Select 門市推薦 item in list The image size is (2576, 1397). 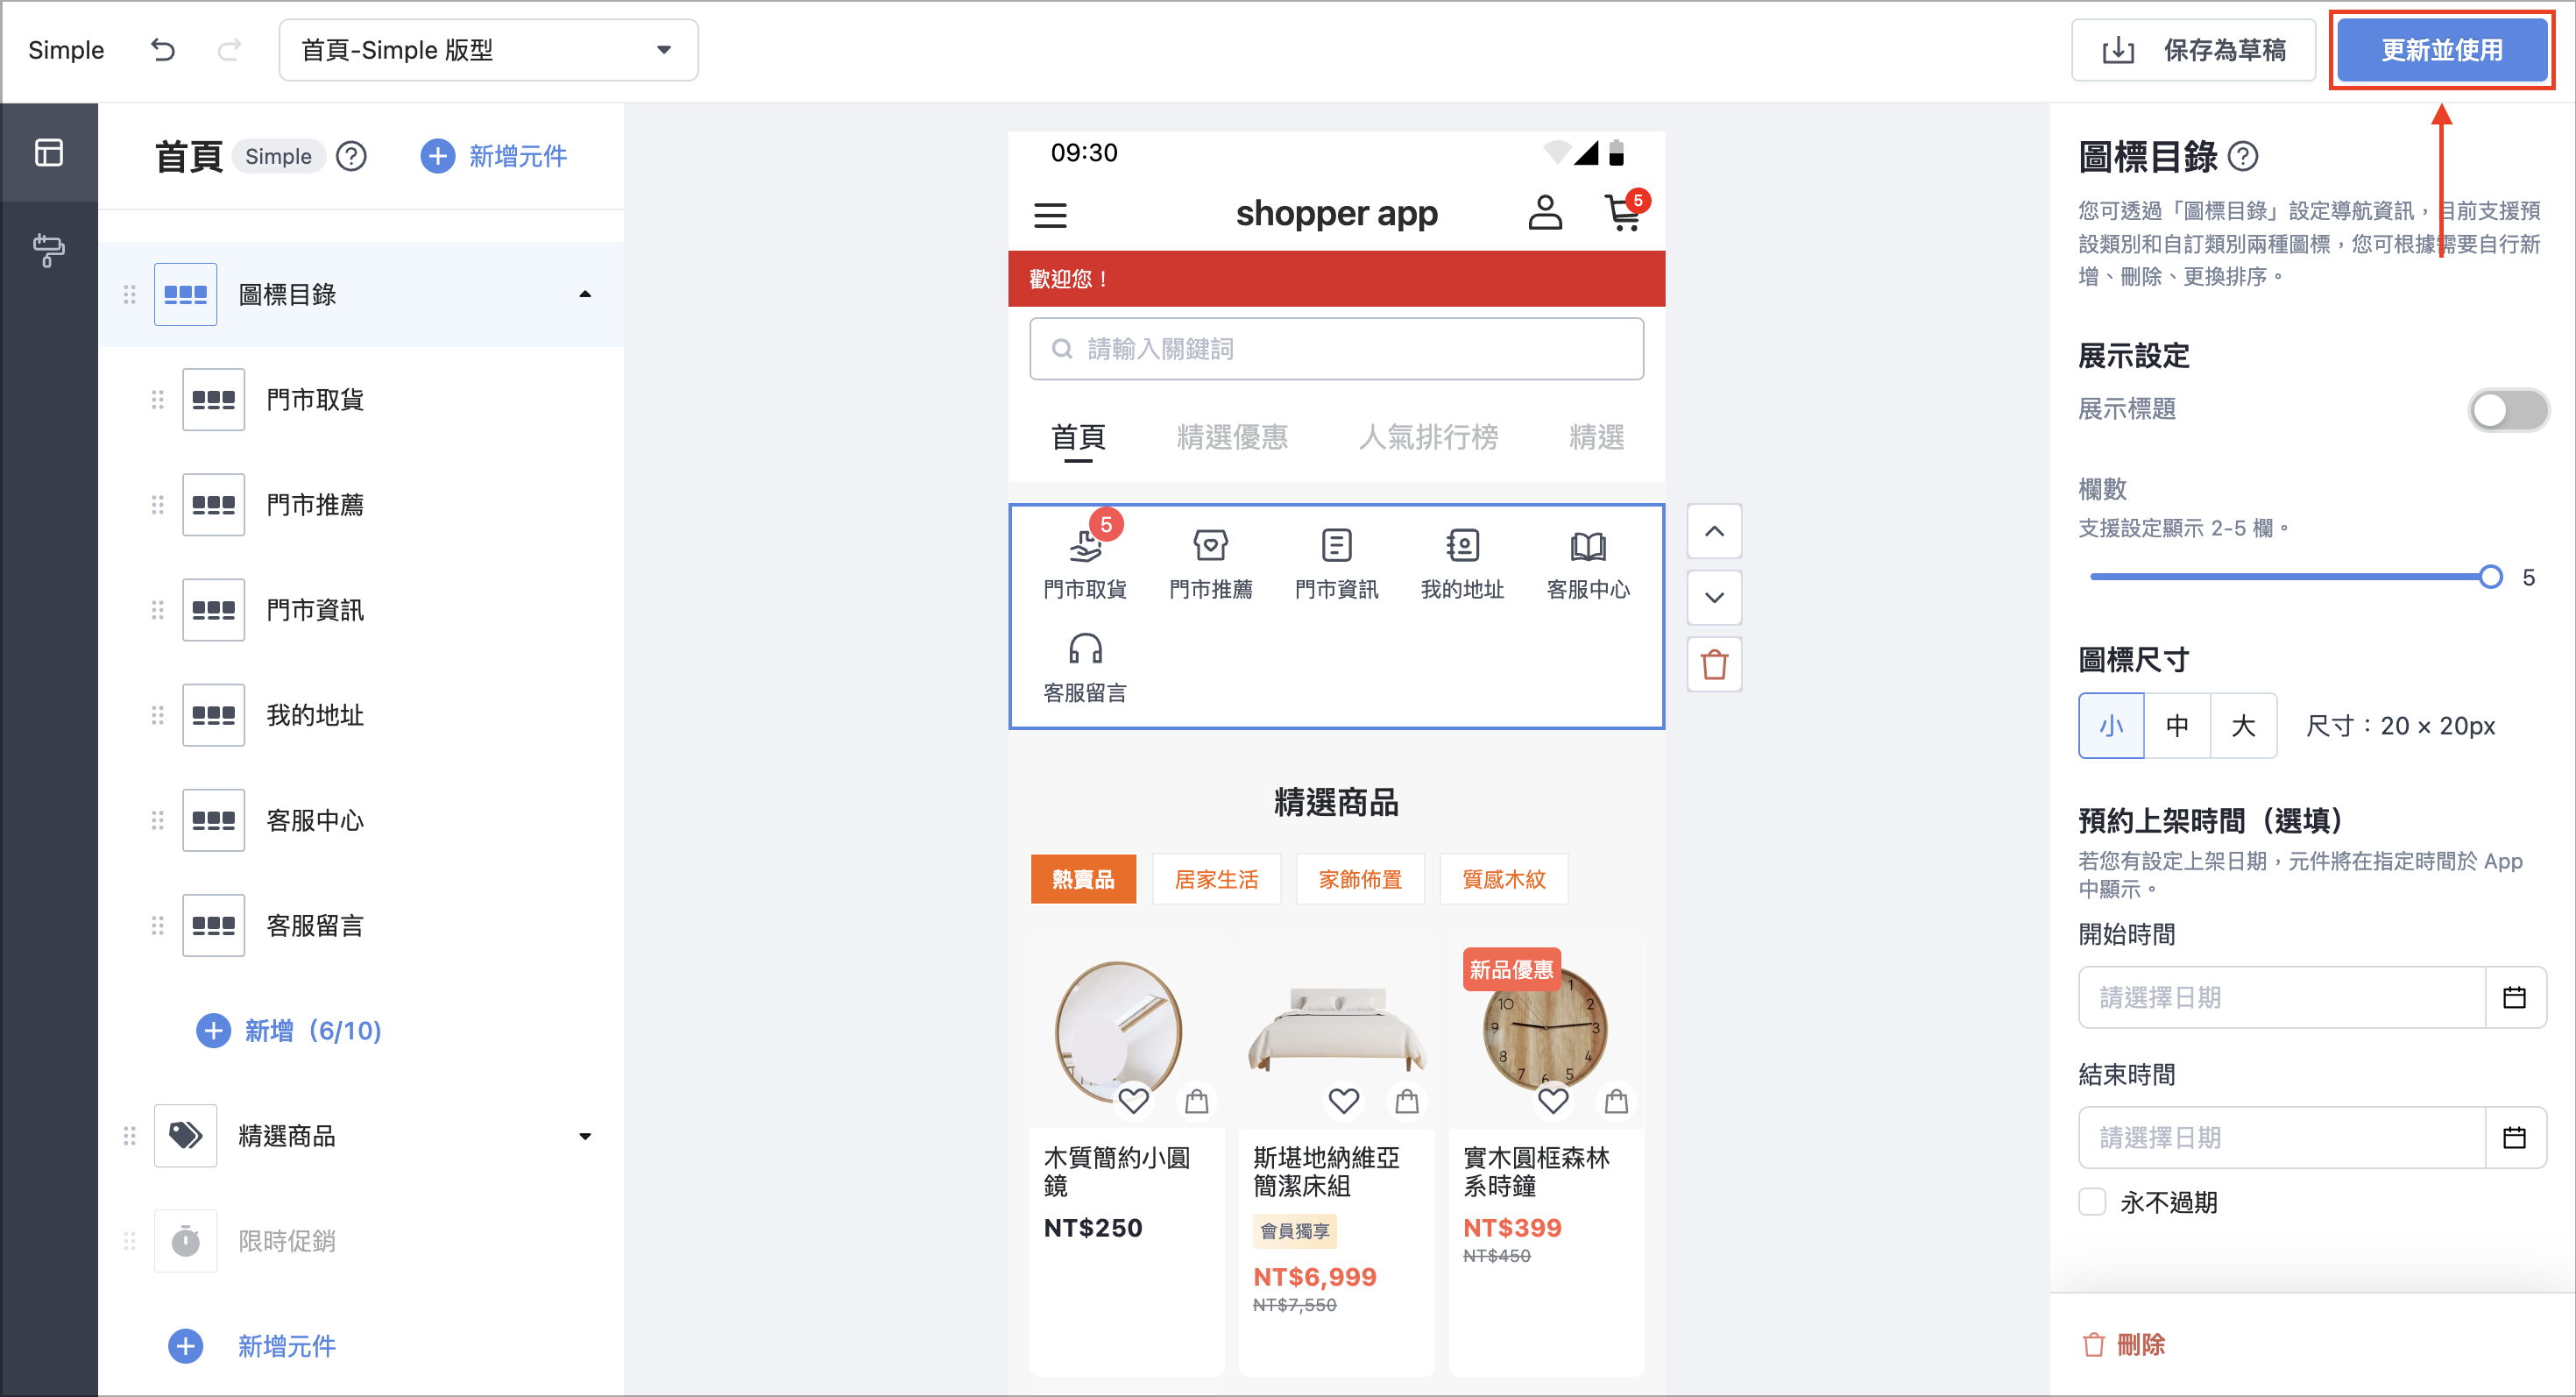361,505
